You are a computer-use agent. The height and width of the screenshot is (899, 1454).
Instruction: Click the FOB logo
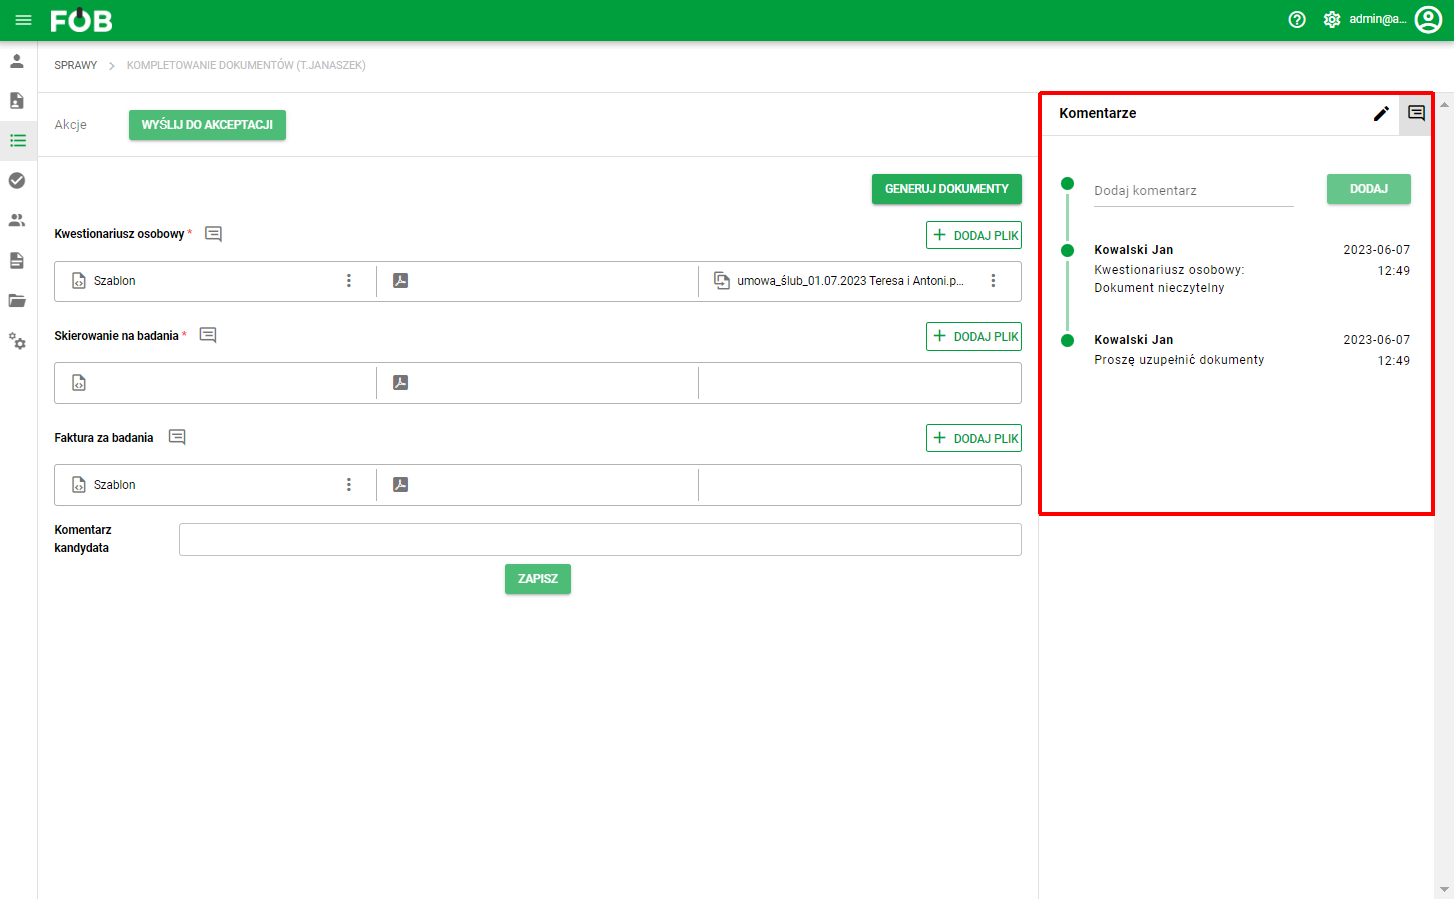tap(81, 20)
